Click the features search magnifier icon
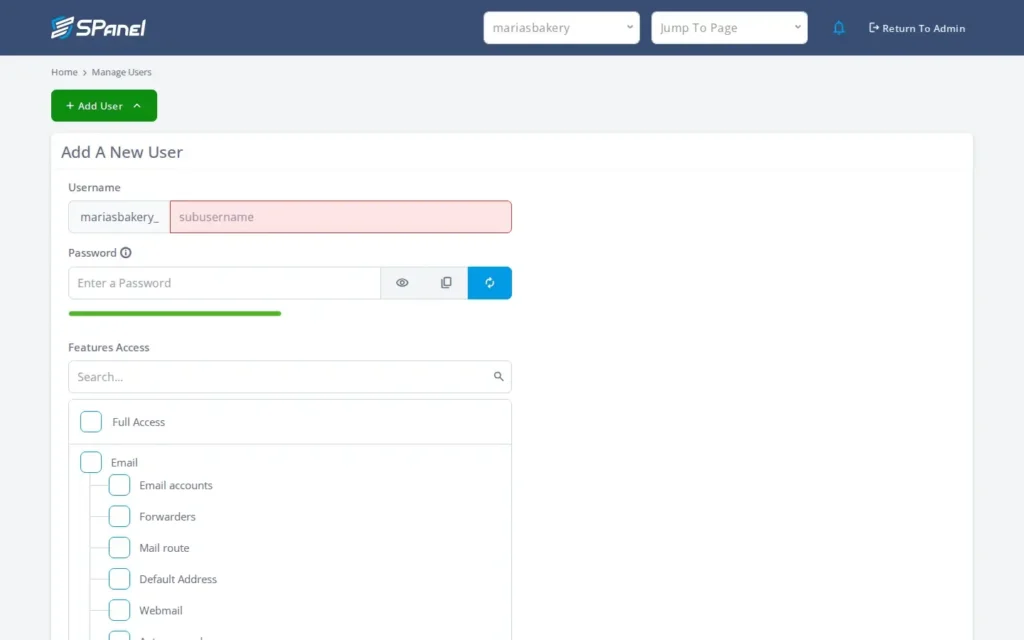This screenshot has width=1024, height=640. pos(498,376)
